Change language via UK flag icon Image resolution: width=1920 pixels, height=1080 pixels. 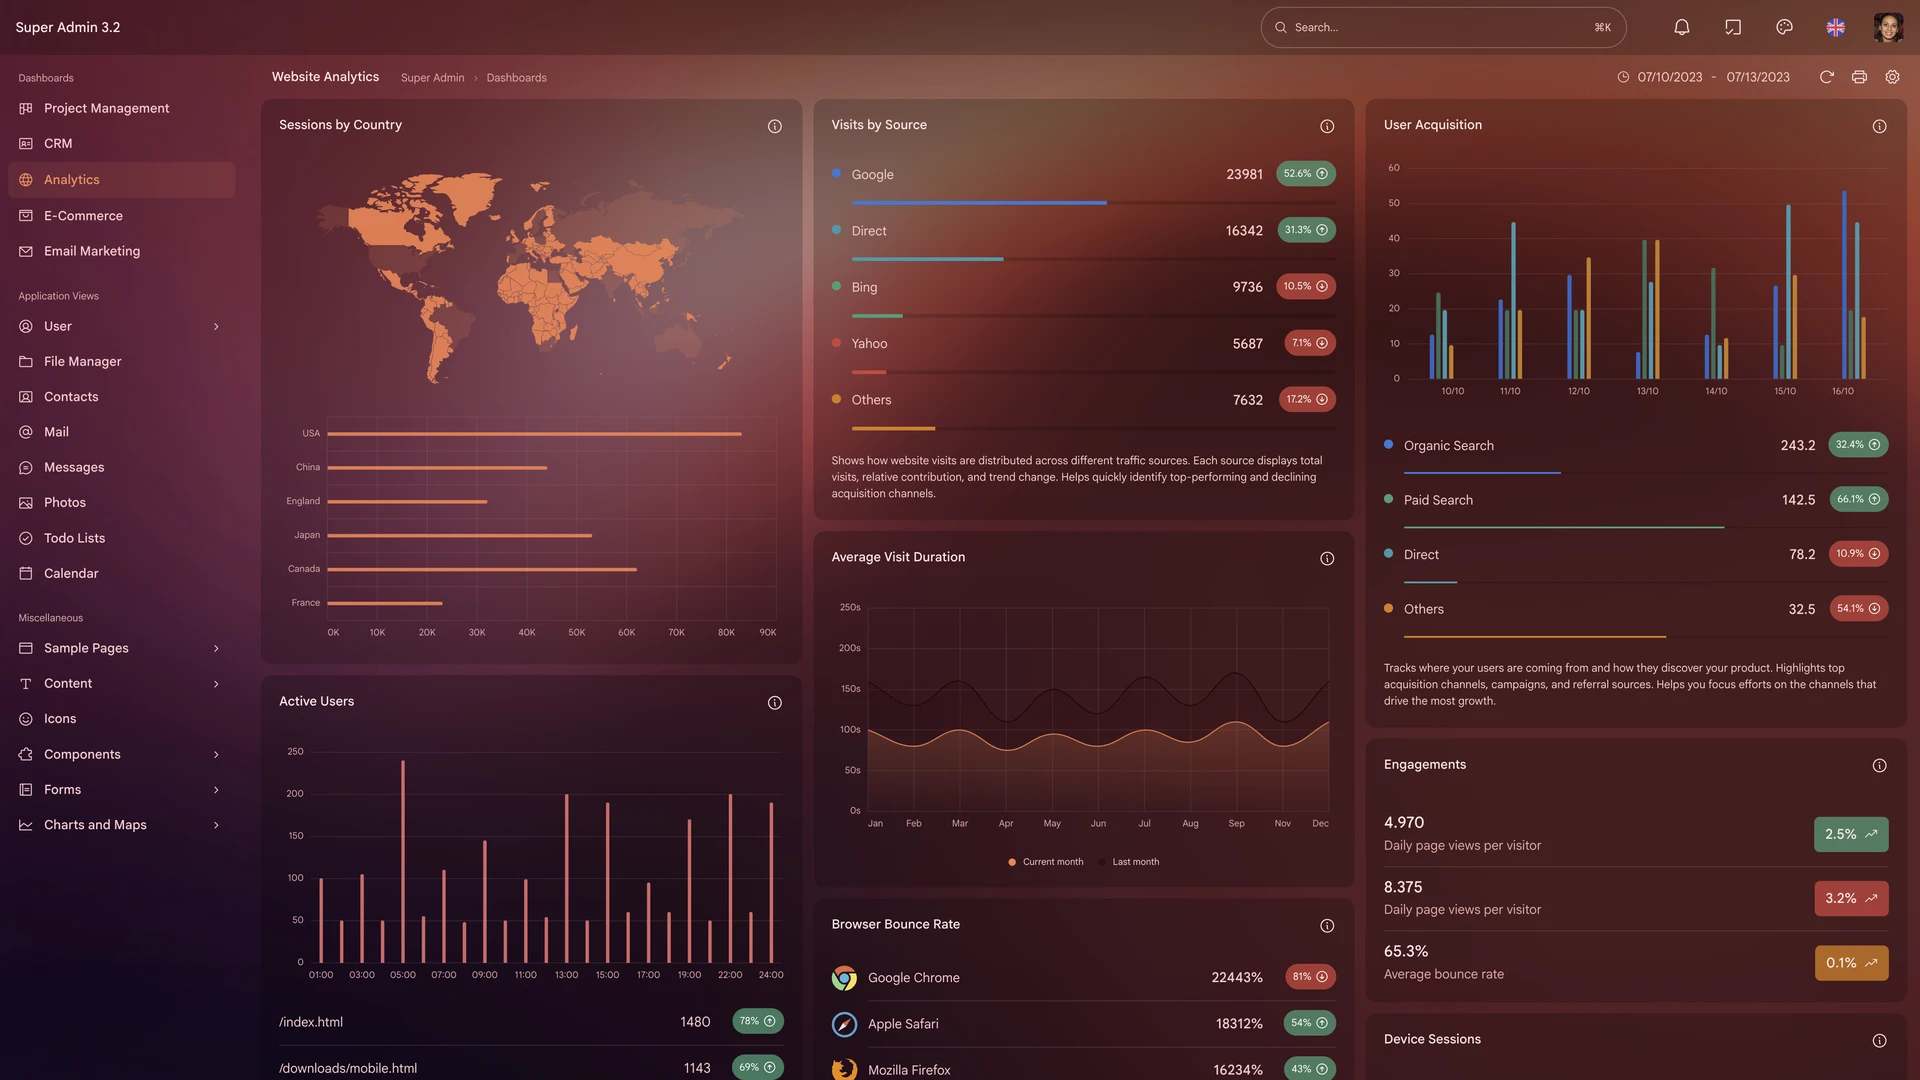[x=1836, y=27]
